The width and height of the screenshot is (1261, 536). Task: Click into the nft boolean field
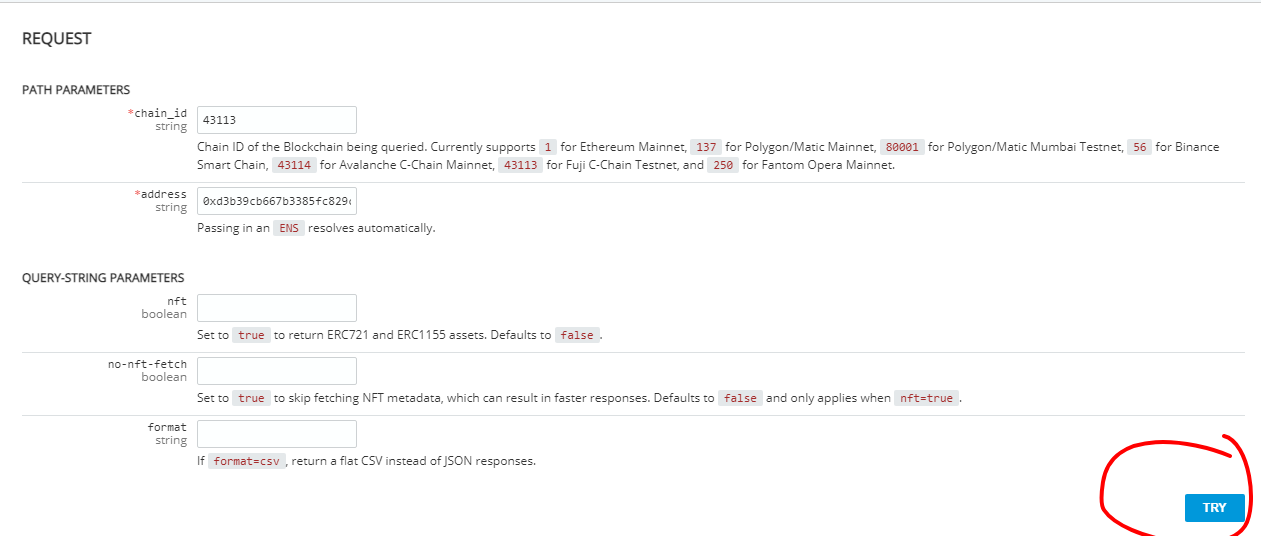pos(277,308)
